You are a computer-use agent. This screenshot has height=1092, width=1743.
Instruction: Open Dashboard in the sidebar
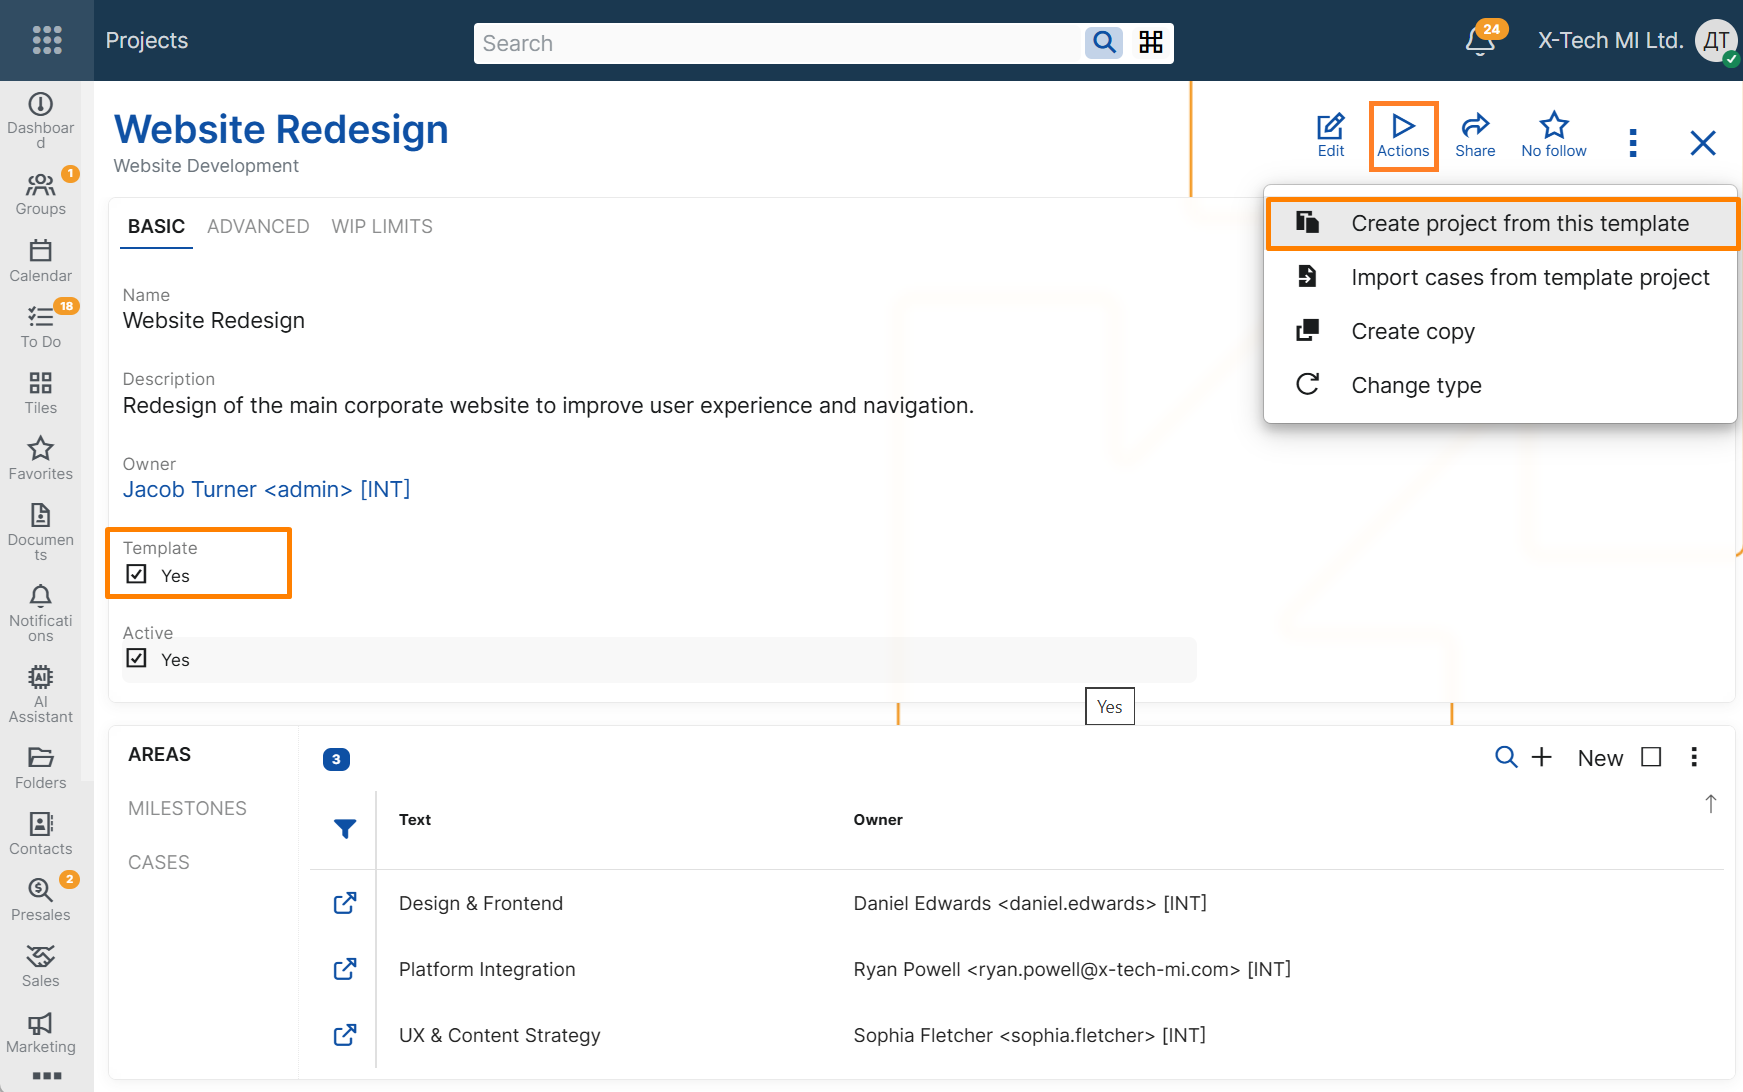point(41,120)
